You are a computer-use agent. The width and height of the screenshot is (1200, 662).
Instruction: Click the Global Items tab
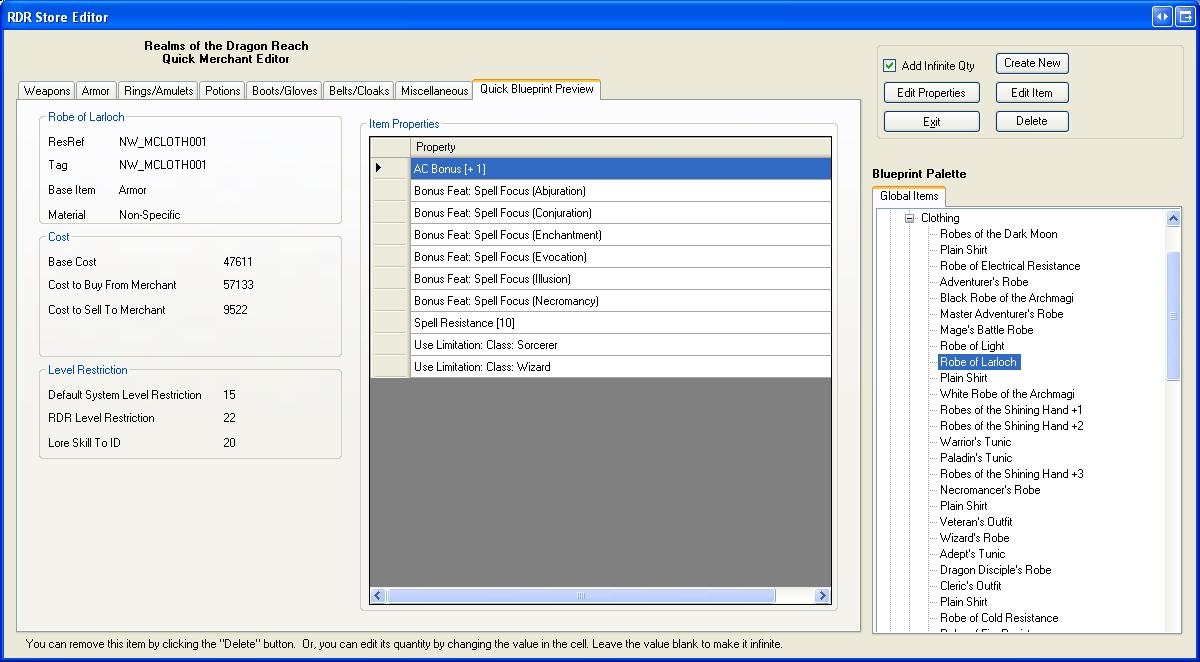pyautogui.click(x=908, y=197)
